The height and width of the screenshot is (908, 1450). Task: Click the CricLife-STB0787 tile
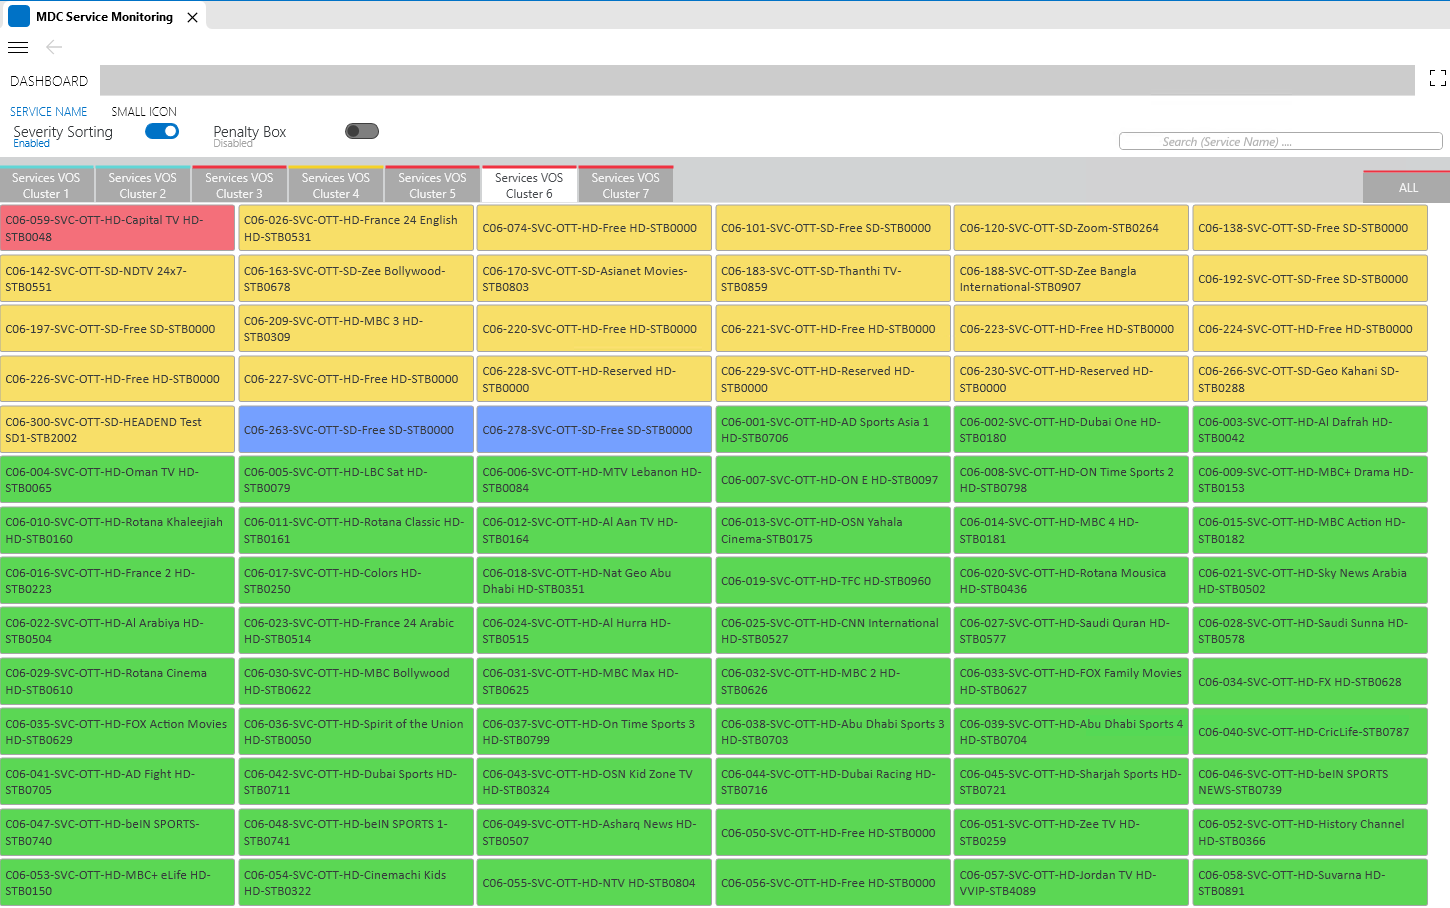click(x=1310, y=732)
